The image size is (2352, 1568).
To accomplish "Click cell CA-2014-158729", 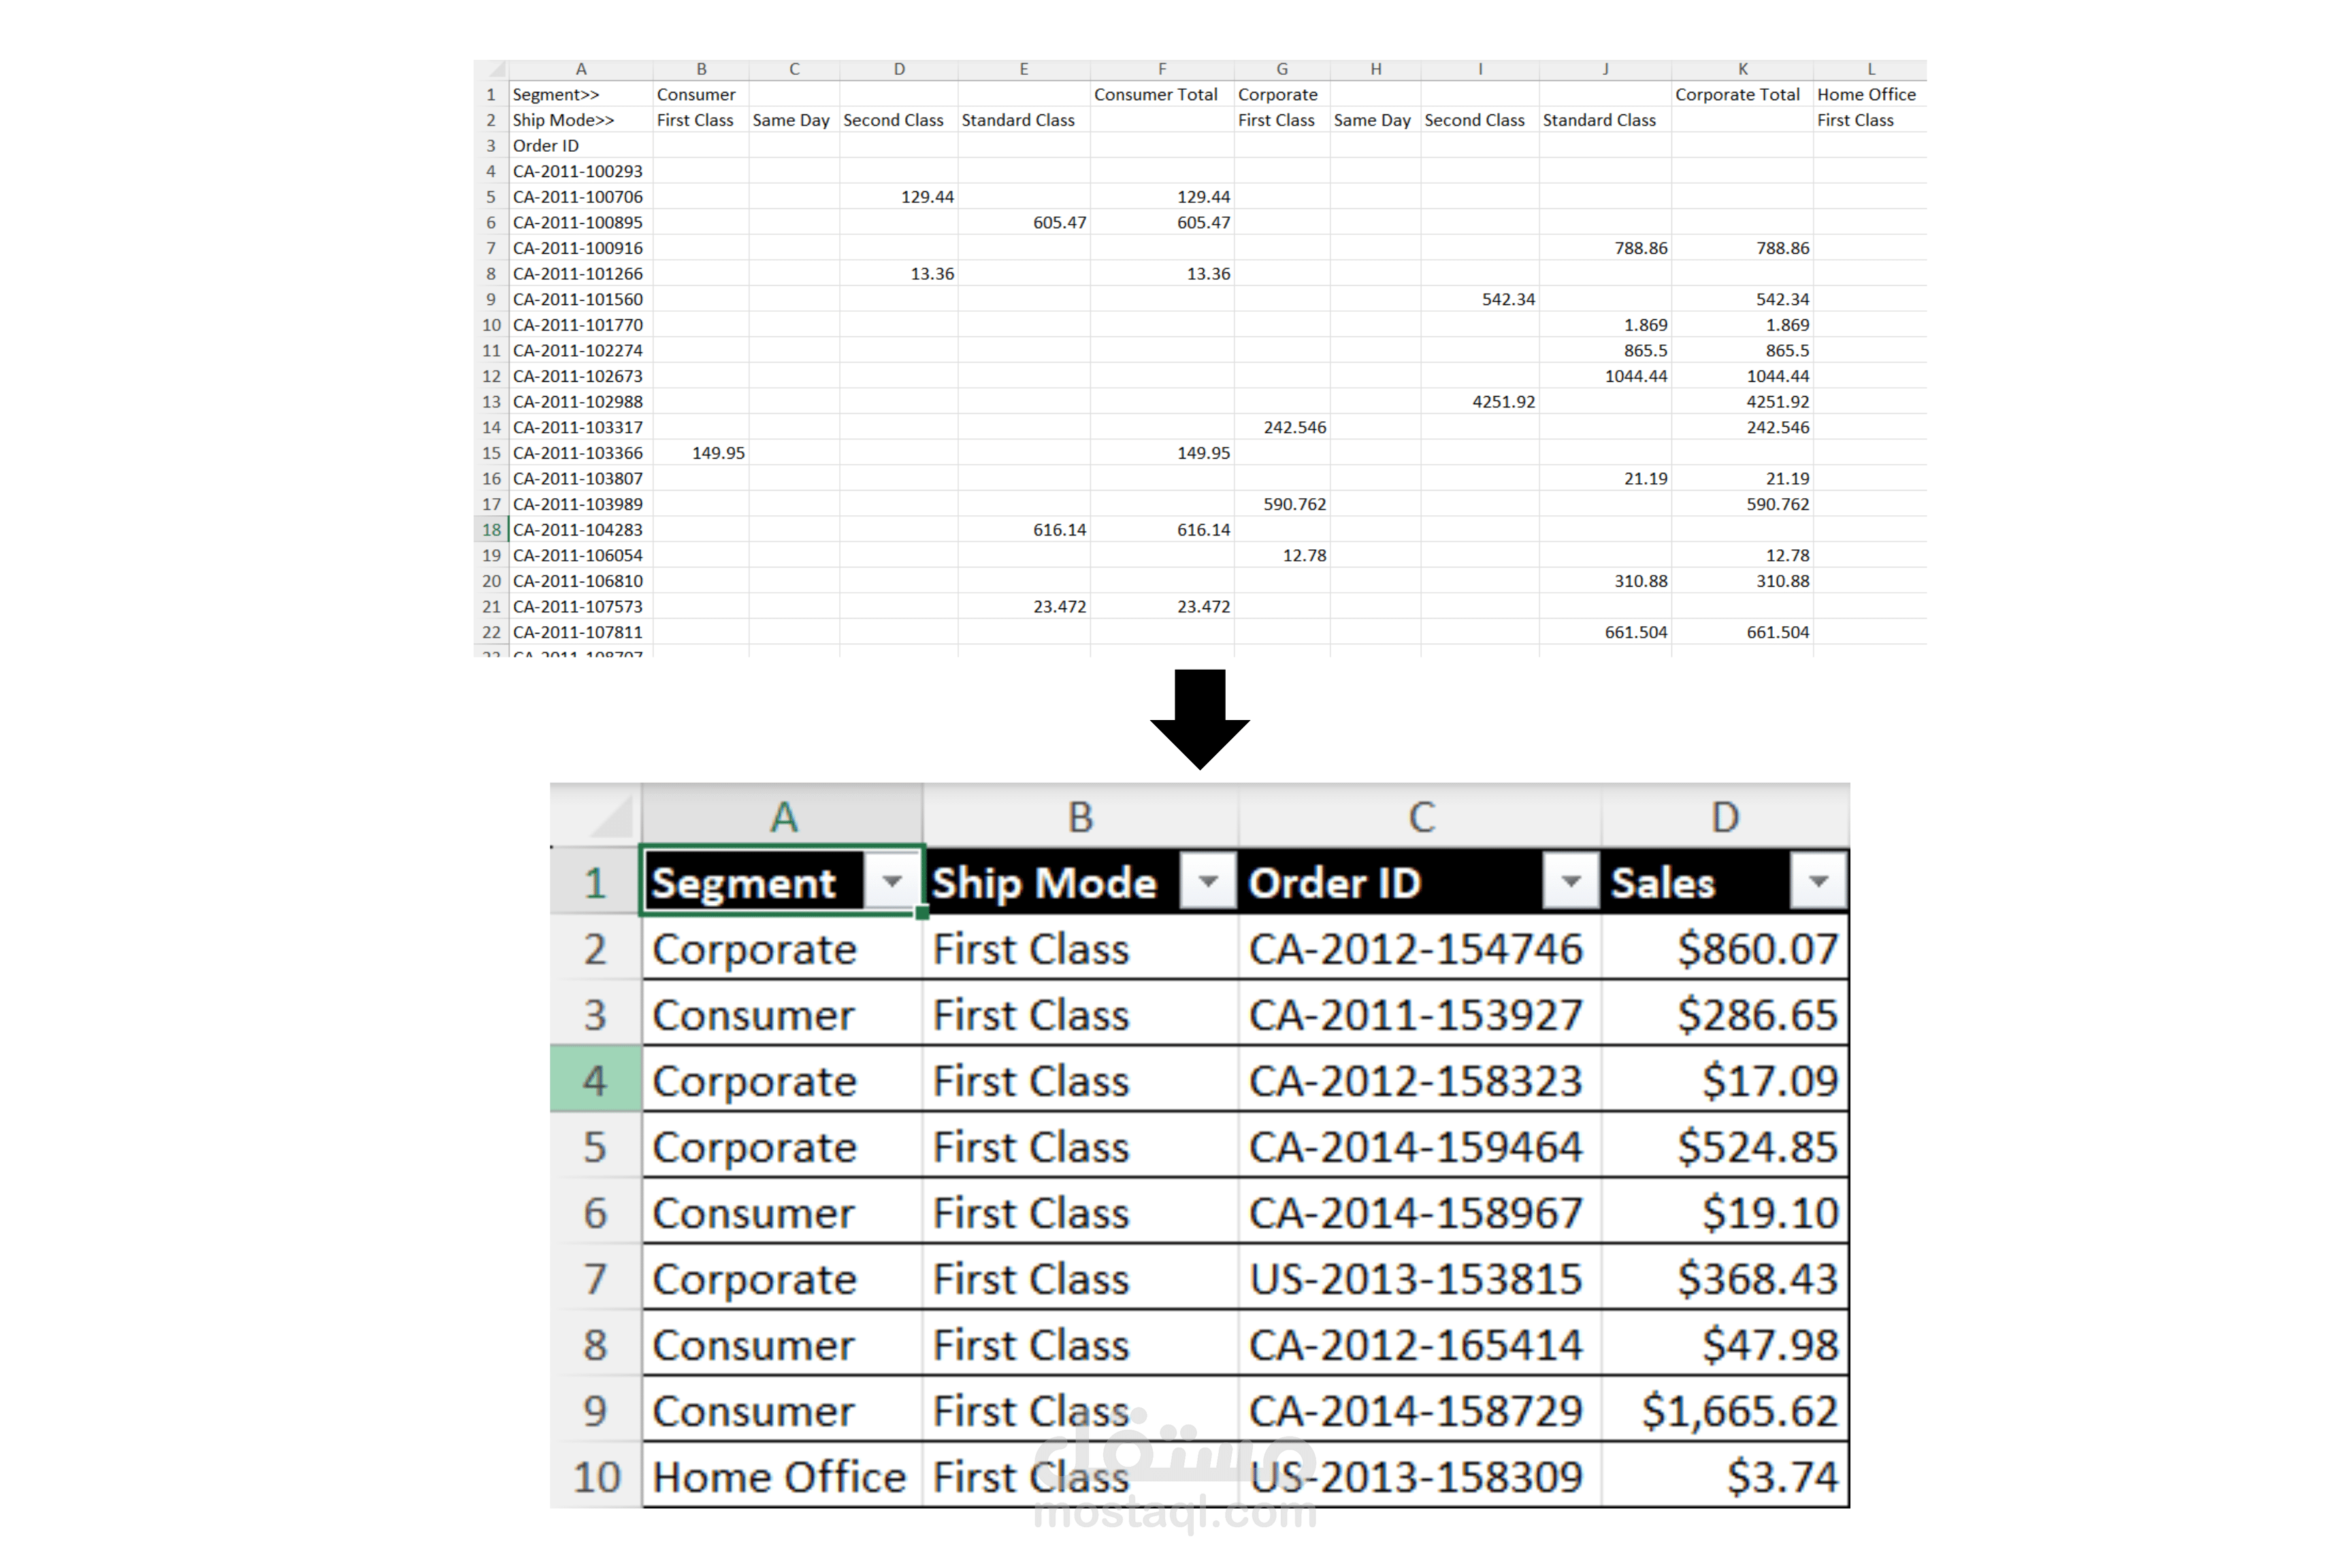I will coord(1420,1410).
